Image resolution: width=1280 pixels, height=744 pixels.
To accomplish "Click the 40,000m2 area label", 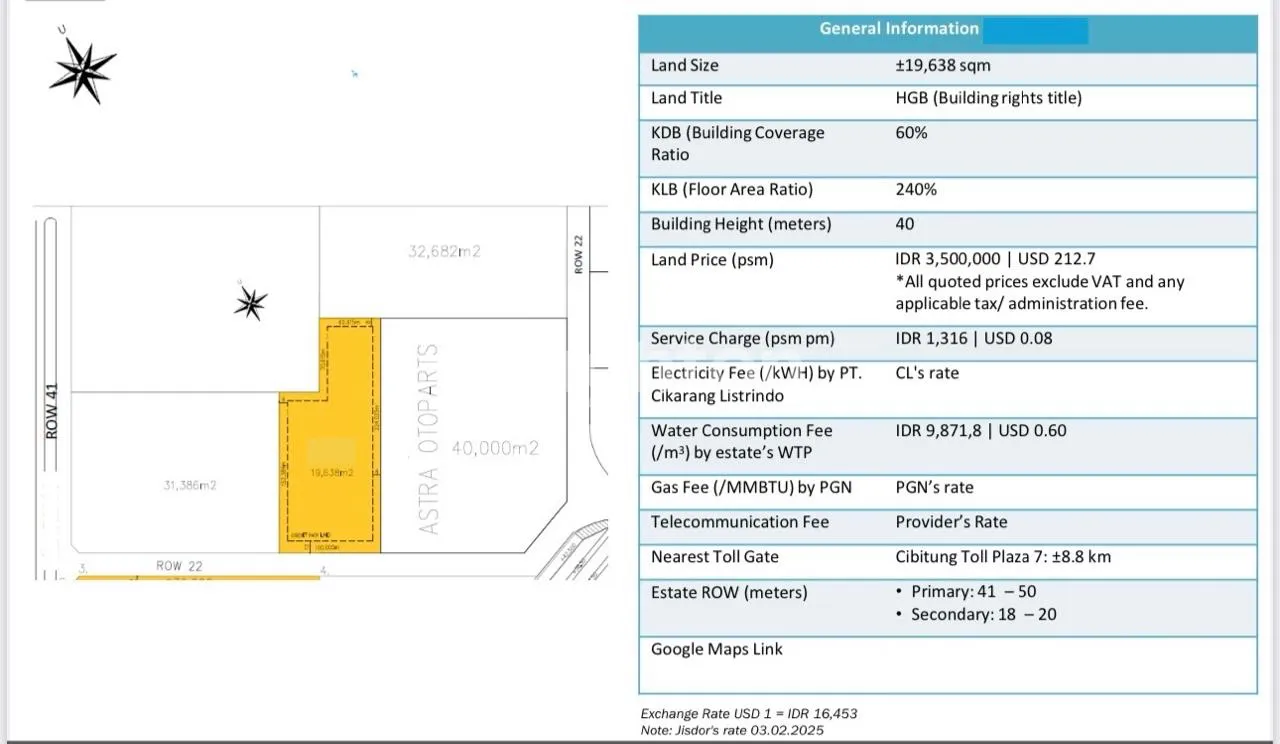I will tap(494, 448).
